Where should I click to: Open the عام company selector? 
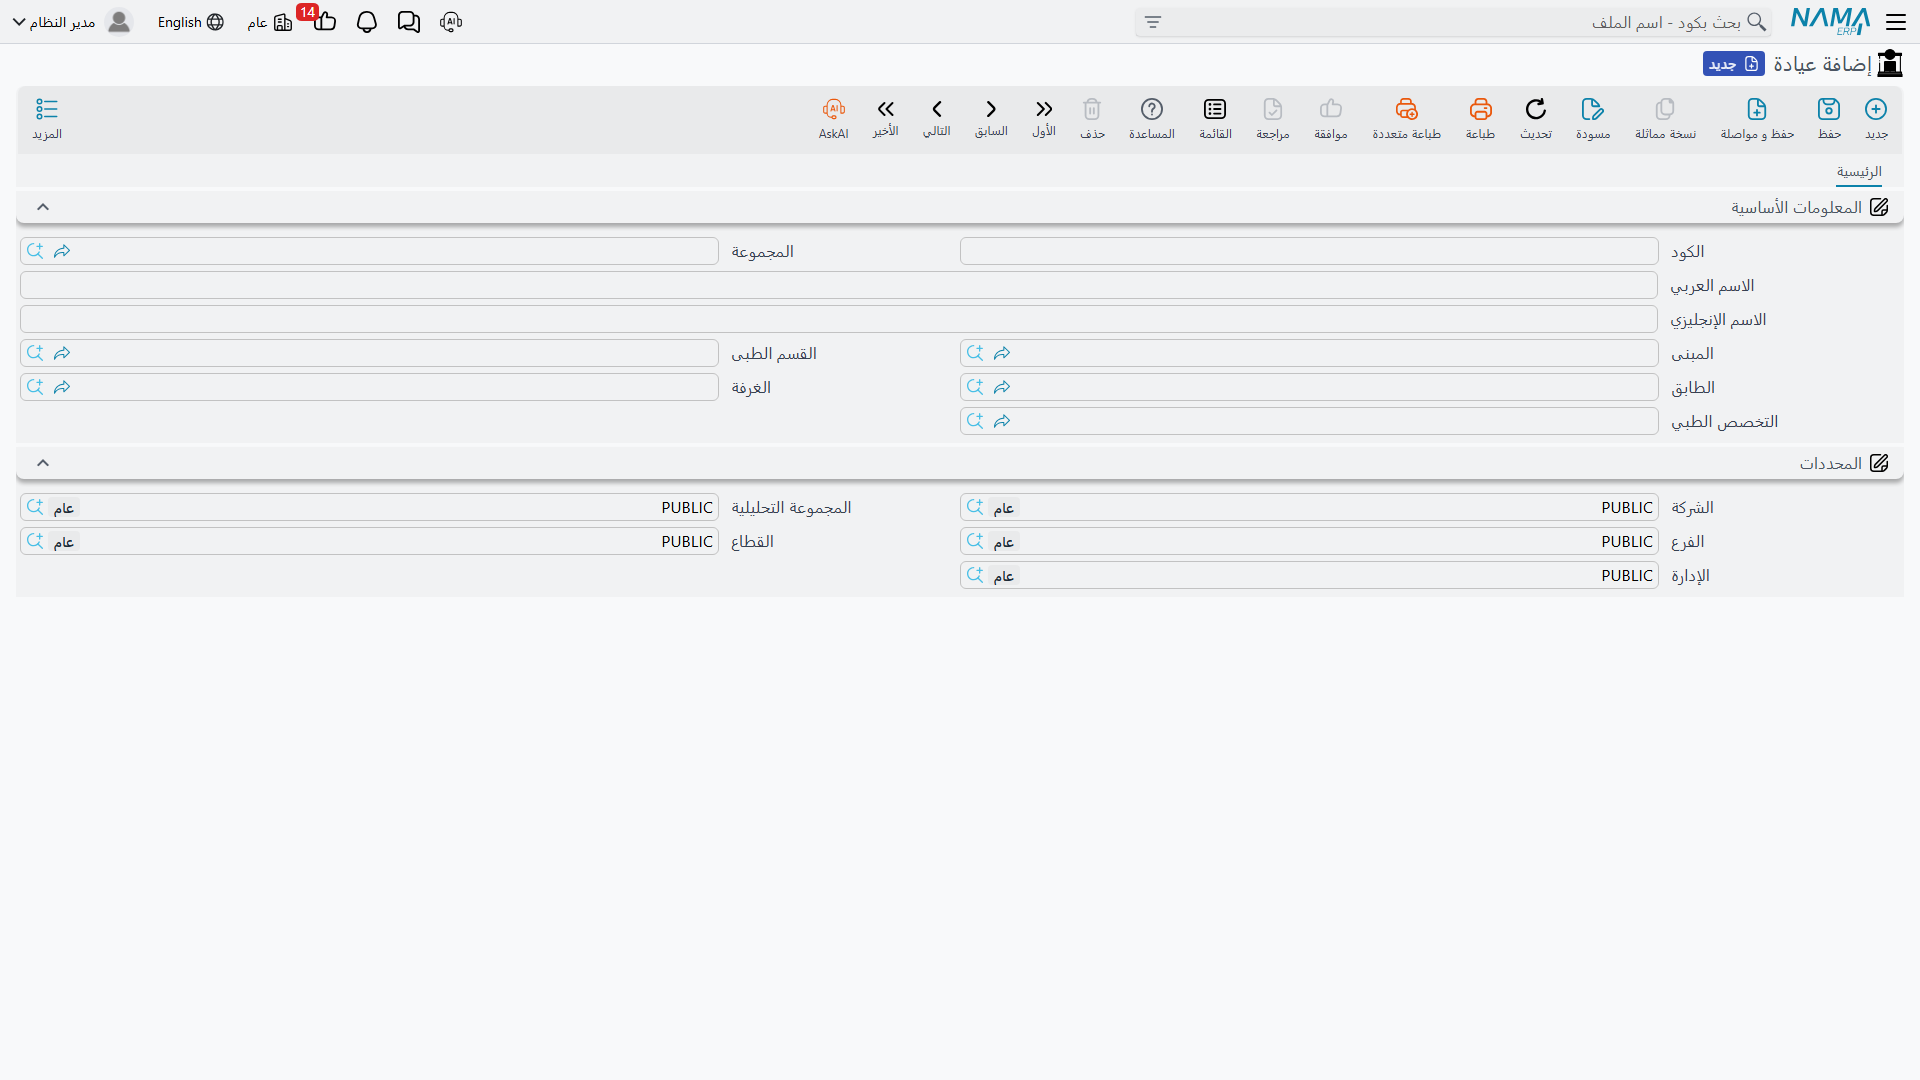[269, 22]
